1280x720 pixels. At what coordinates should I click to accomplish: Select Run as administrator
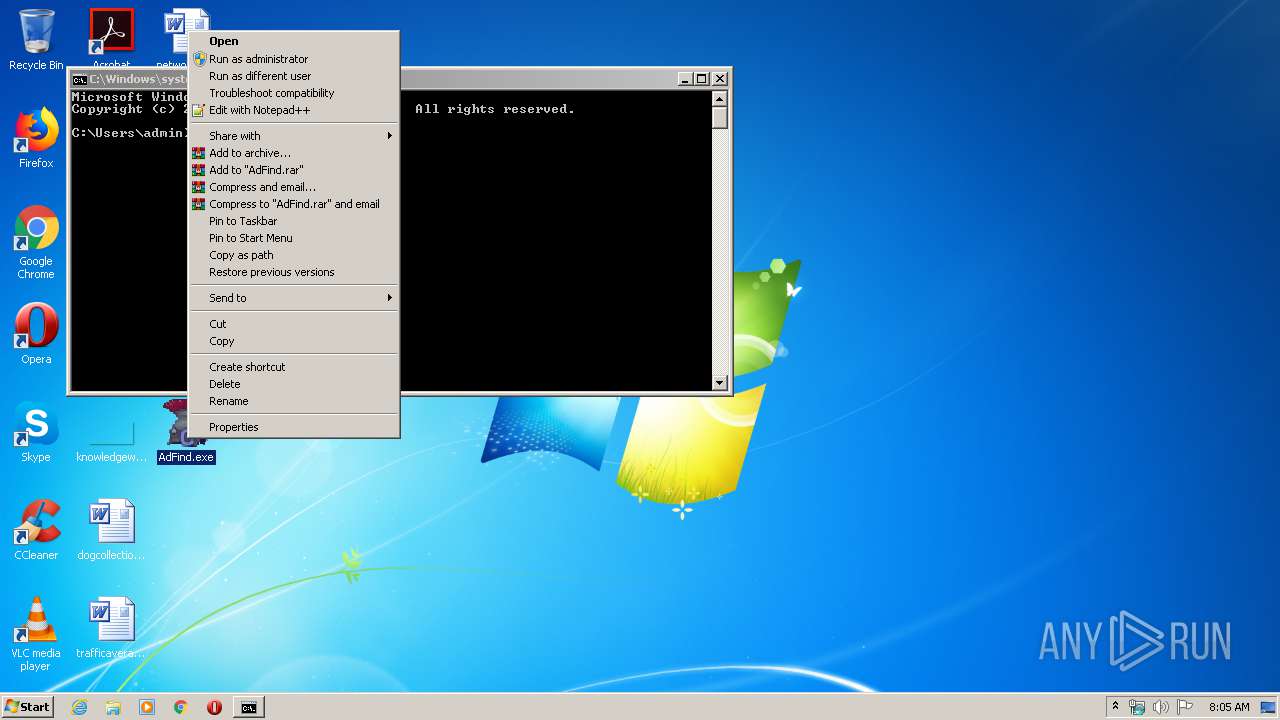tap(294, 59)
